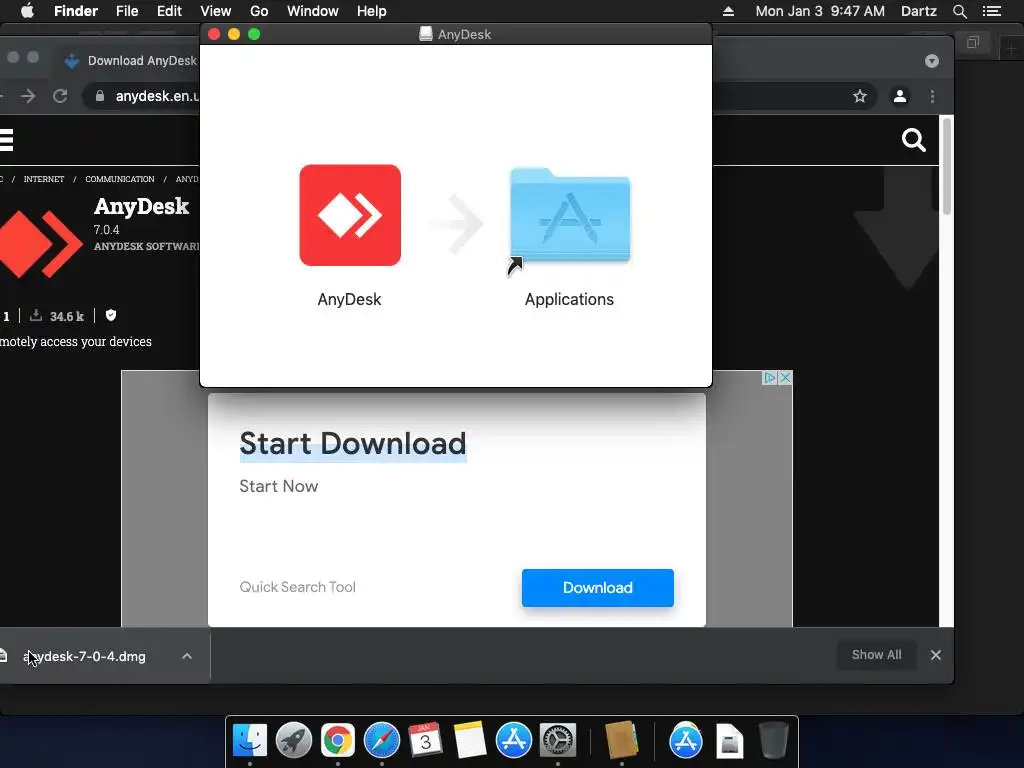Open downloaded anydesk-7-0-4.dmg file
1024x768 pixels.
coord(85,656)
